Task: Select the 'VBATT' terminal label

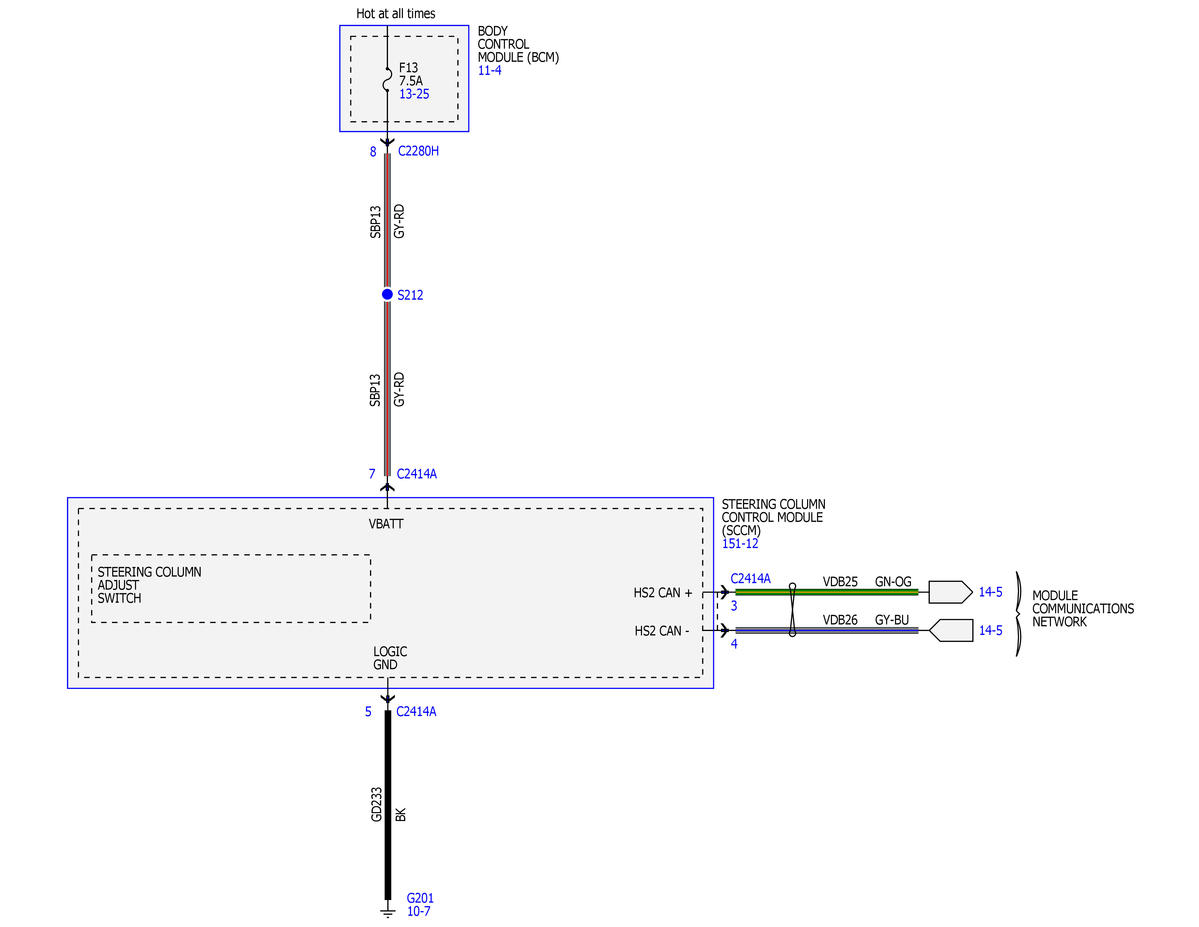Action: point(386,524)
